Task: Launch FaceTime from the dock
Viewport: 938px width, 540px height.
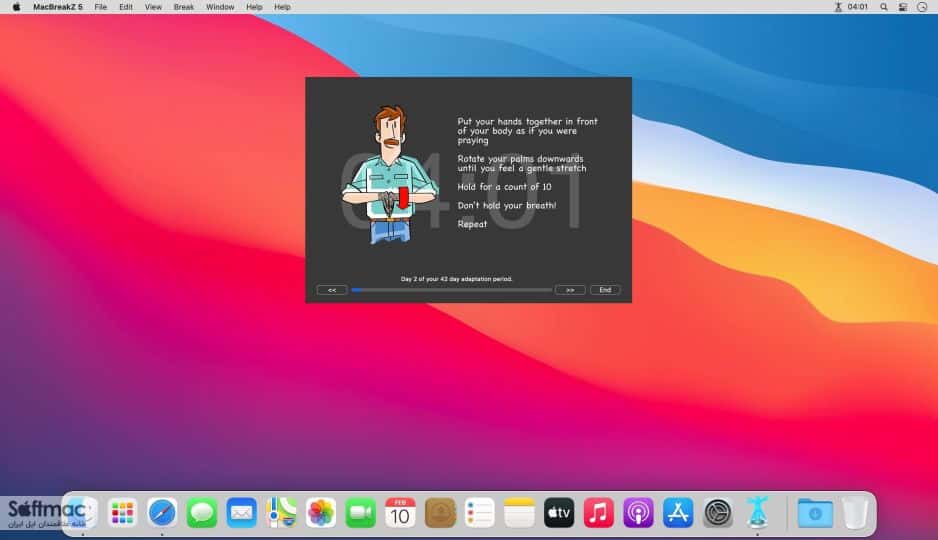Action: point(361,513)
